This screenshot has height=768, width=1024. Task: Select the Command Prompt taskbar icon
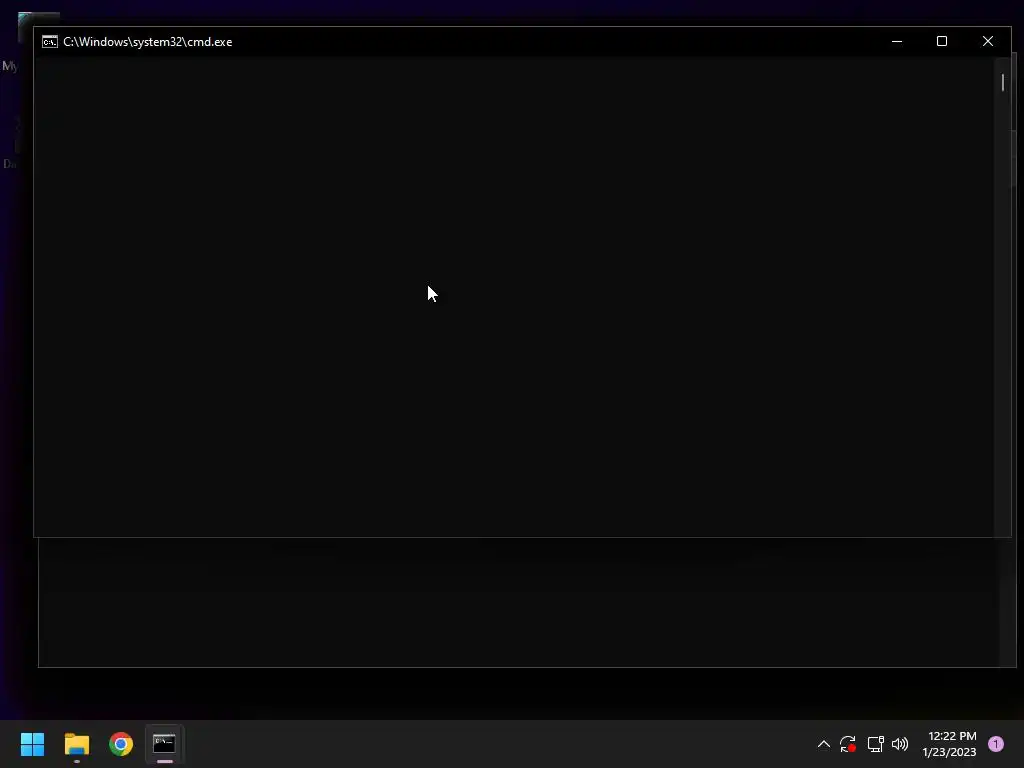[164, 744]
